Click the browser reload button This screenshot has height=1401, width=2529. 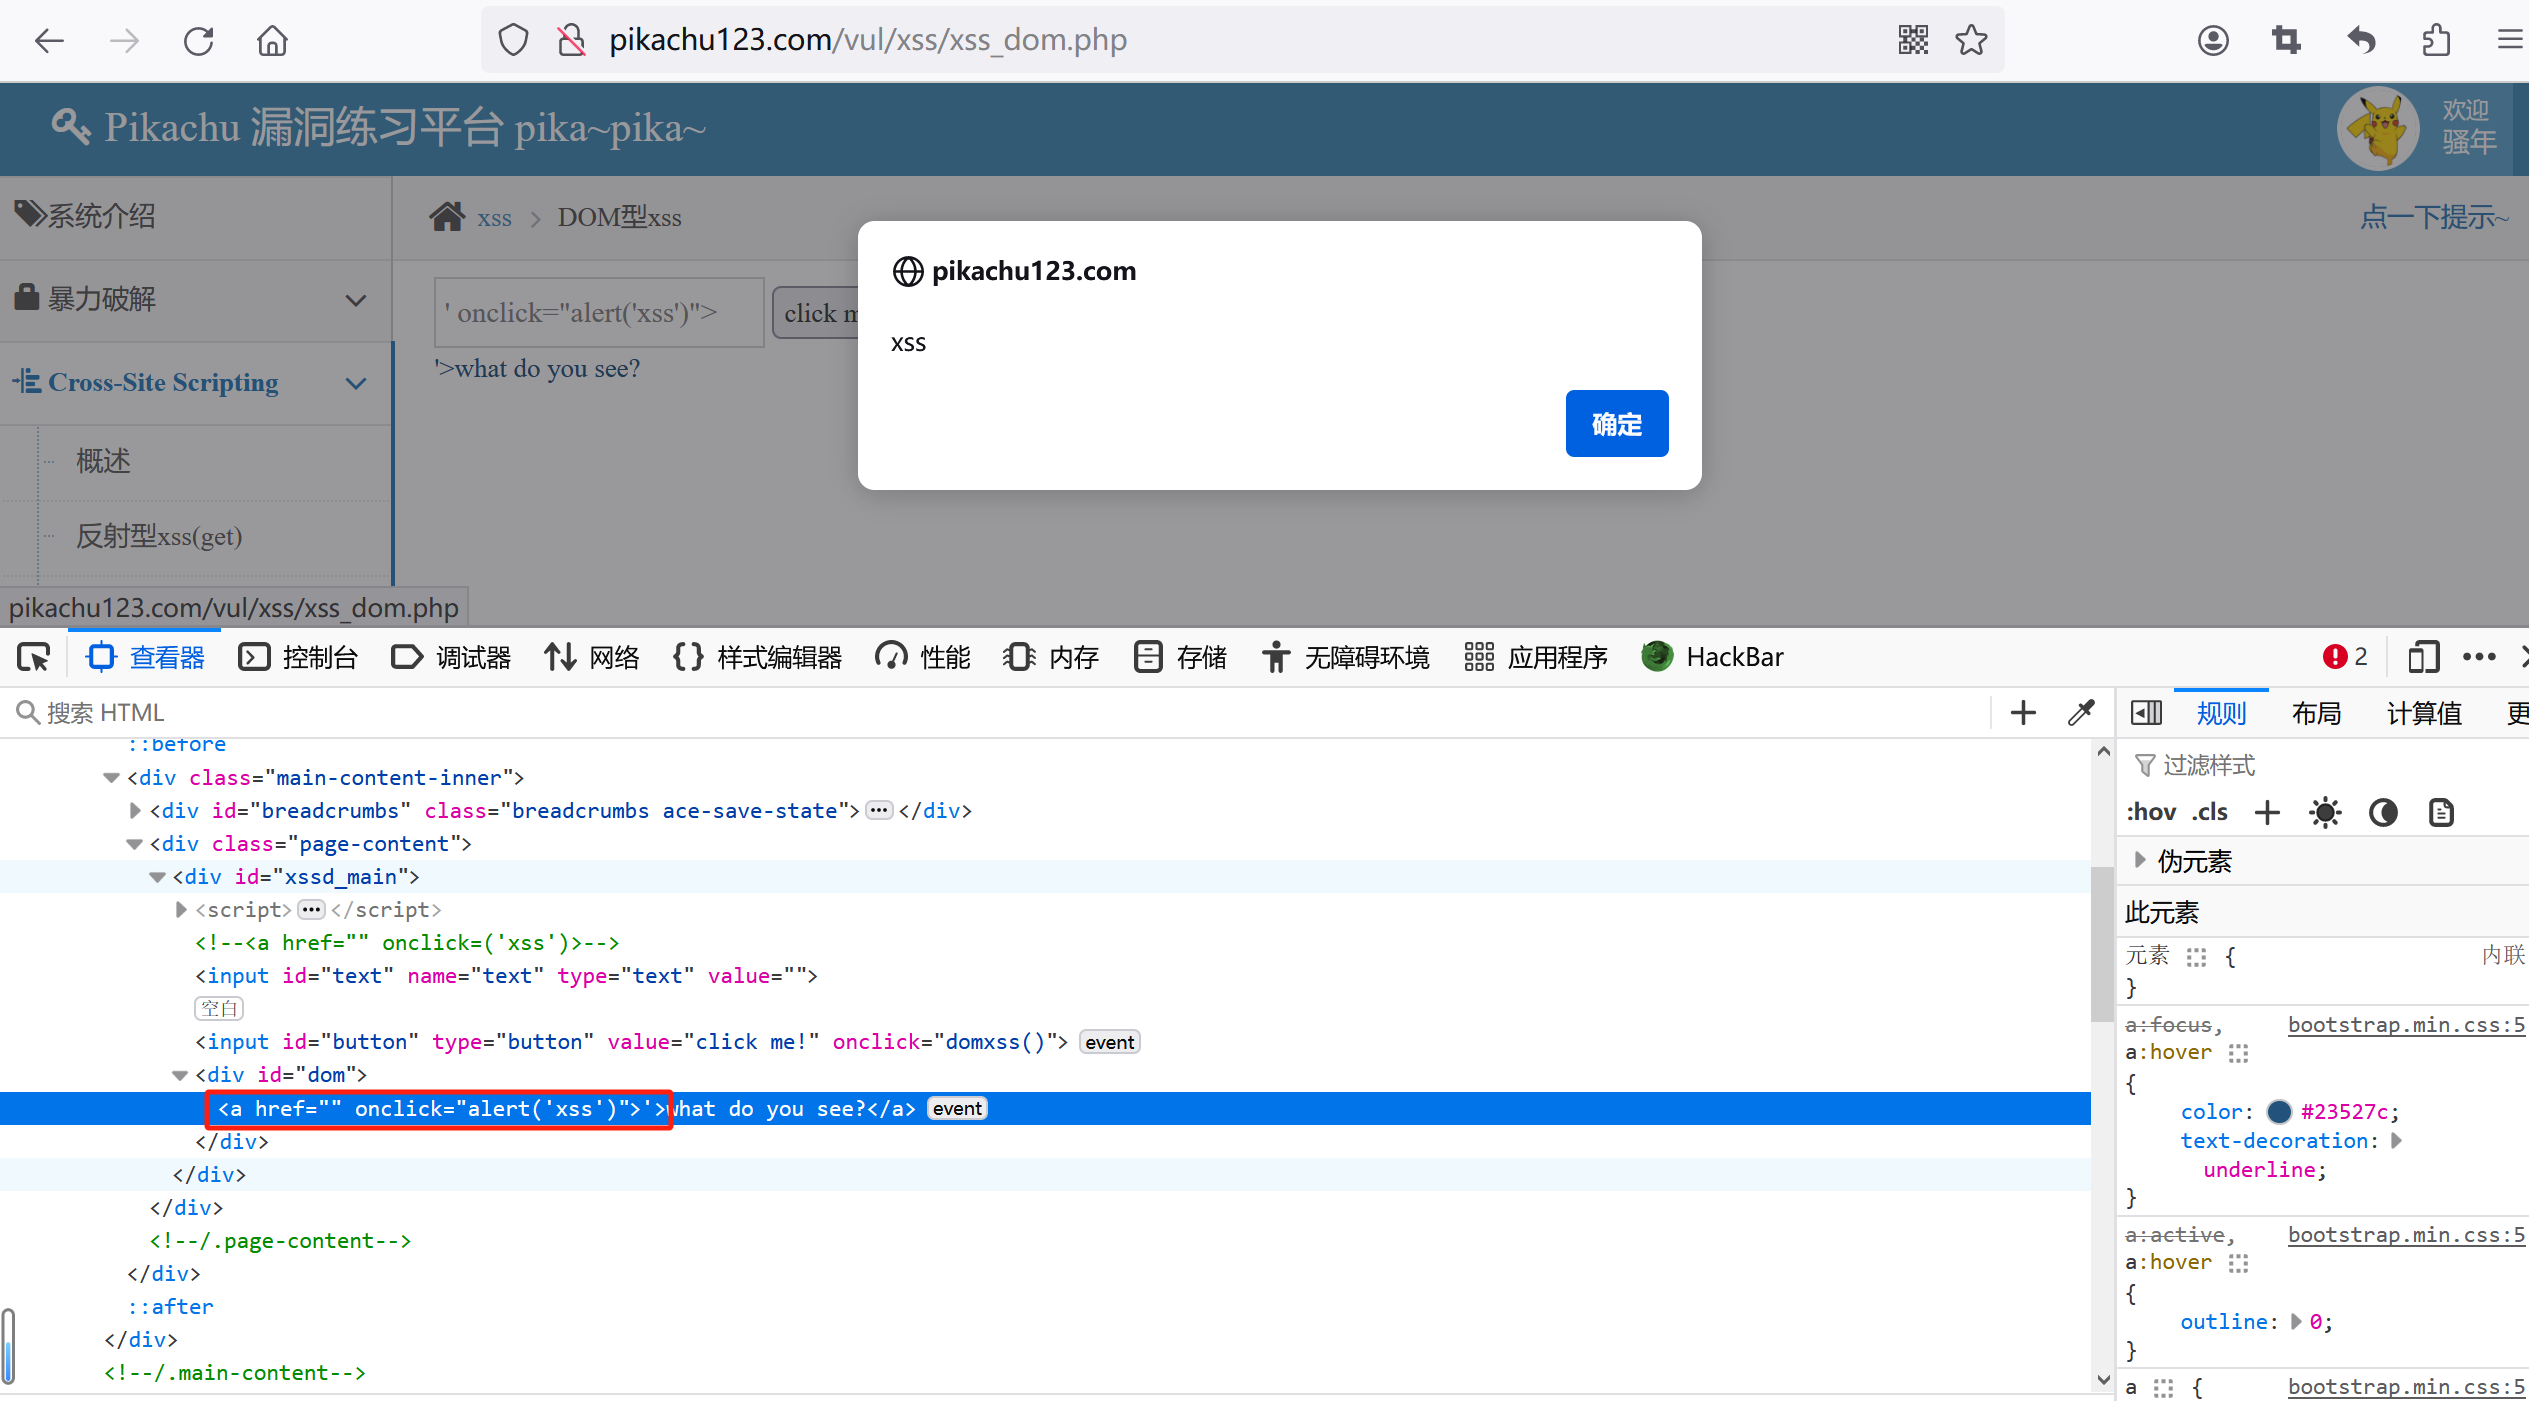point(198,41)
